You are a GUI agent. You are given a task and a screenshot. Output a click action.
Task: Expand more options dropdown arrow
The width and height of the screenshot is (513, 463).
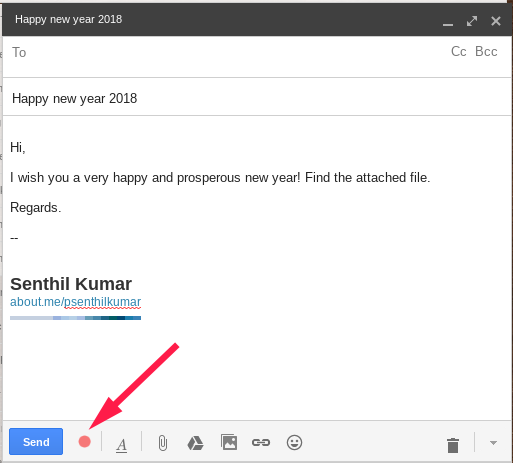(493, 443)
